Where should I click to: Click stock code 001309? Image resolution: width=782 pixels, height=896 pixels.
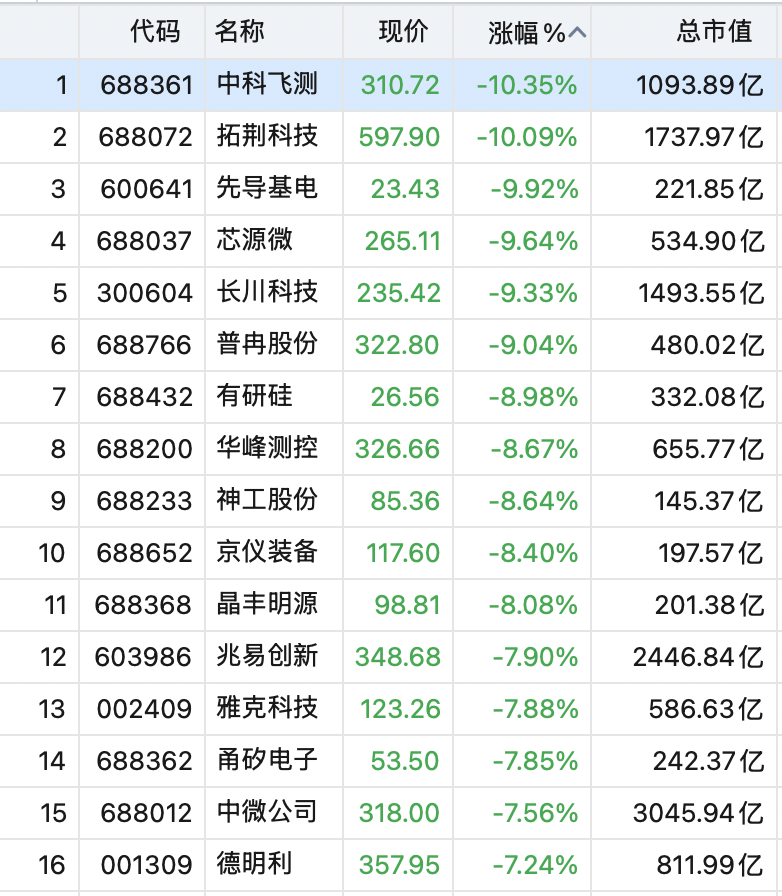[x=146, y=866]
